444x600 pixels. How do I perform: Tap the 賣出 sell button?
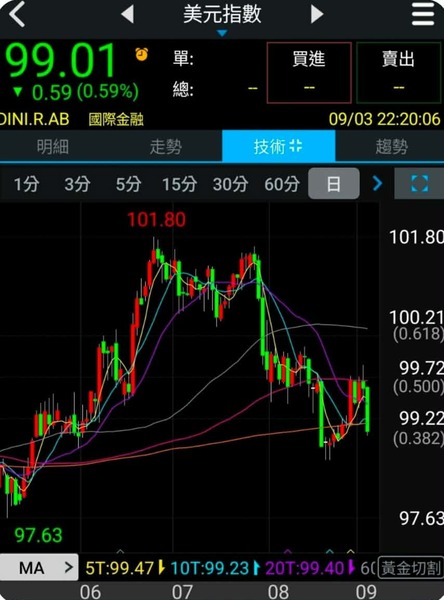(x=398, y=73)
